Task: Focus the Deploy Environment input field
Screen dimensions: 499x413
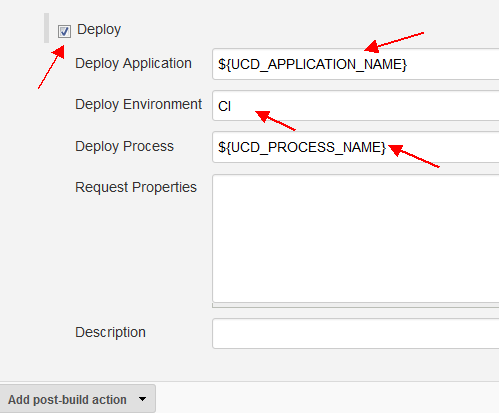Action: click(356, 106)
